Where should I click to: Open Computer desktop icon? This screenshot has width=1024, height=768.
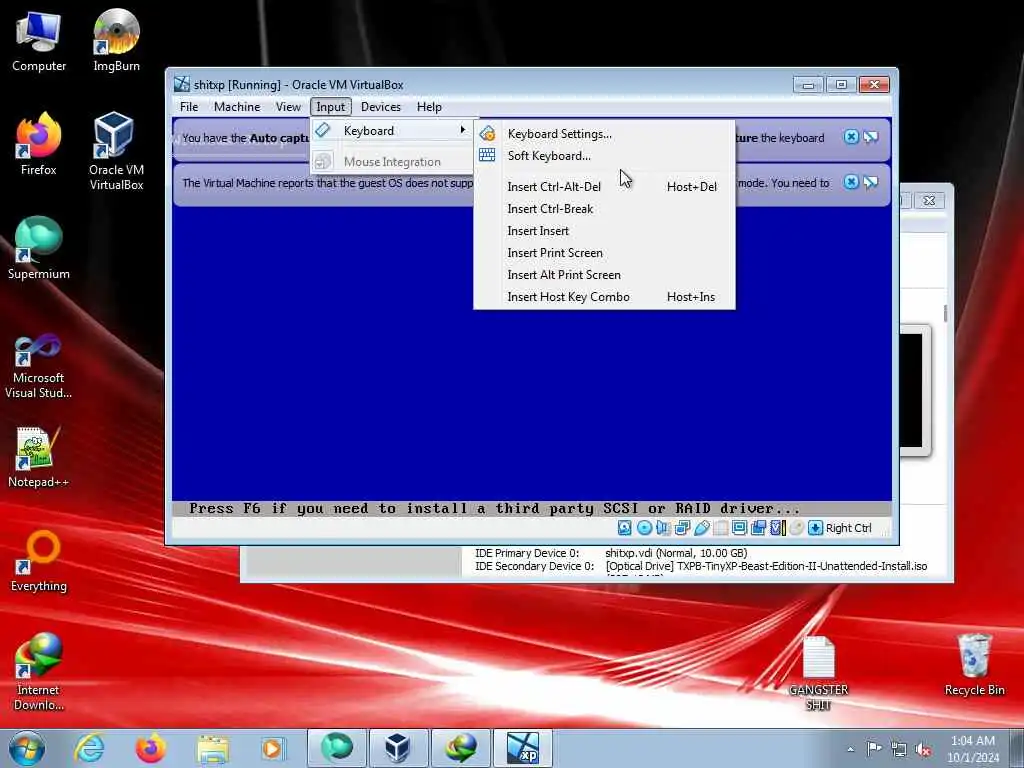click(39, 41)
